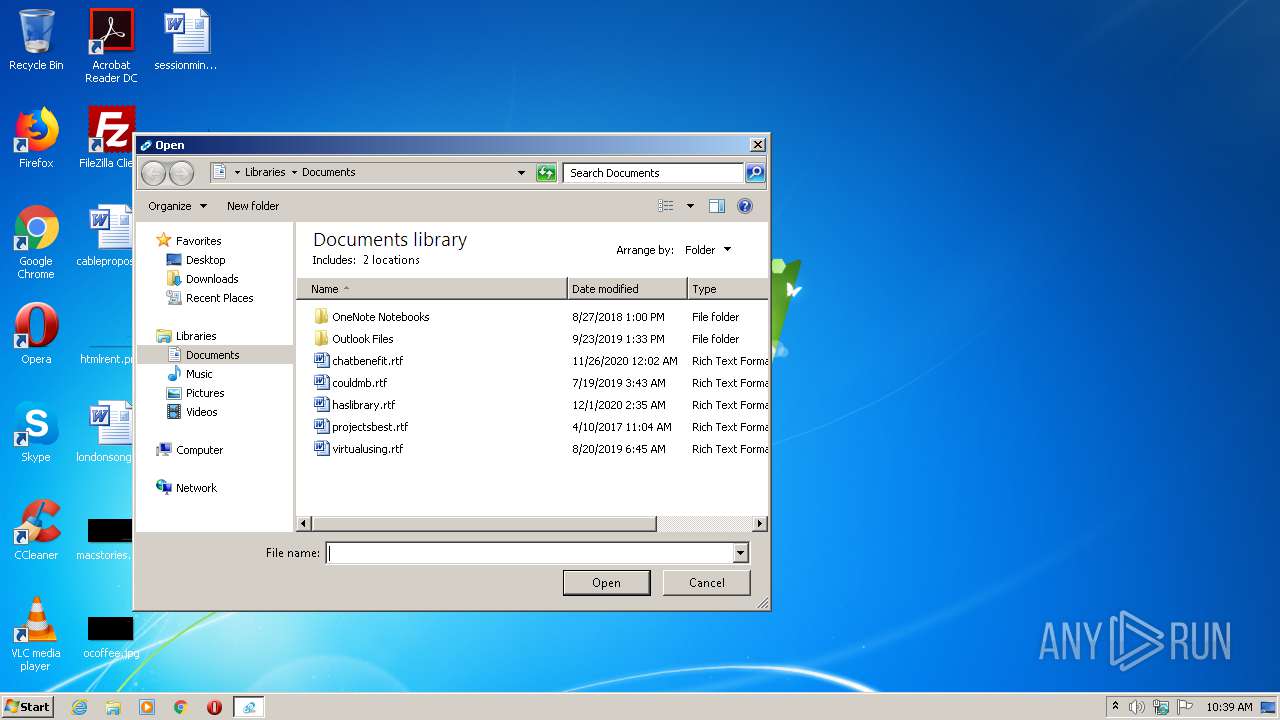Open Windows Media Player from taskbar

147,707
